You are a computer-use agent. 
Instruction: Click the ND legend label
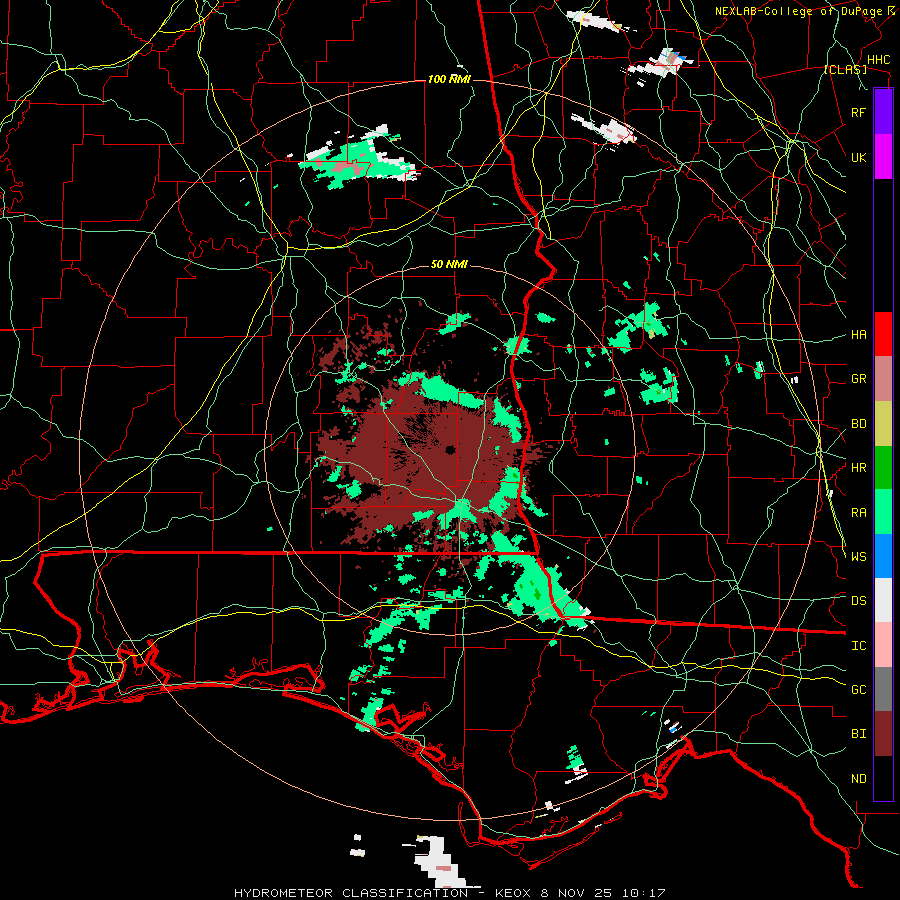click(859, 779)
